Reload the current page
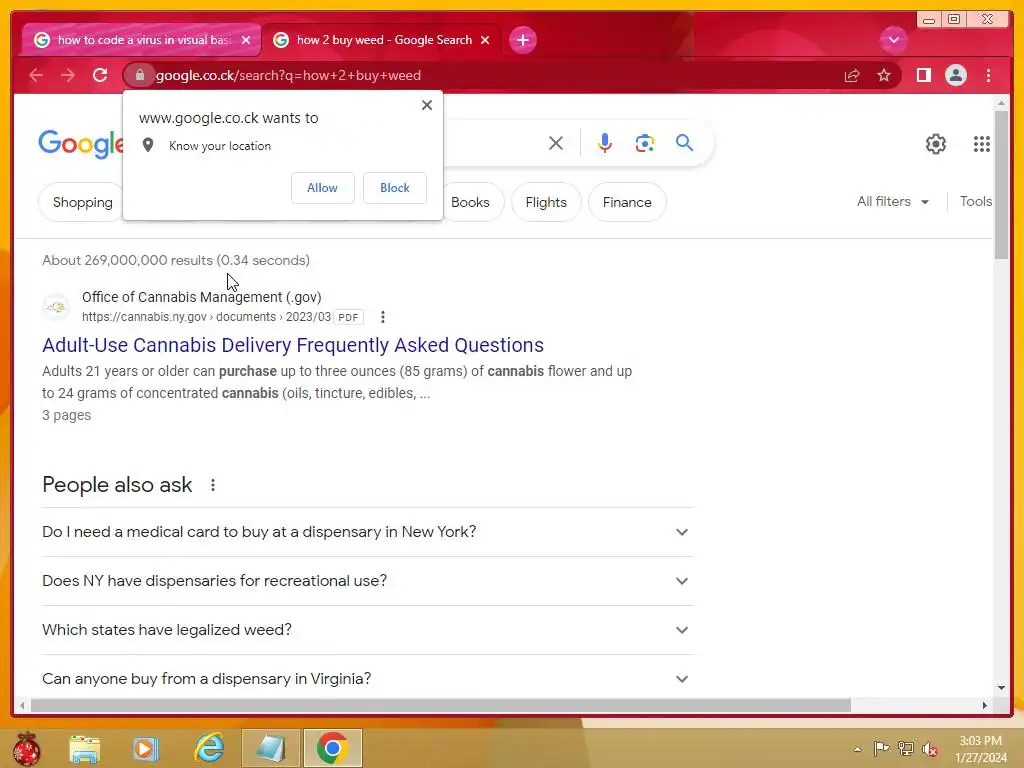The width and height of the screenshot is (1024, 768). coord(100,75)
